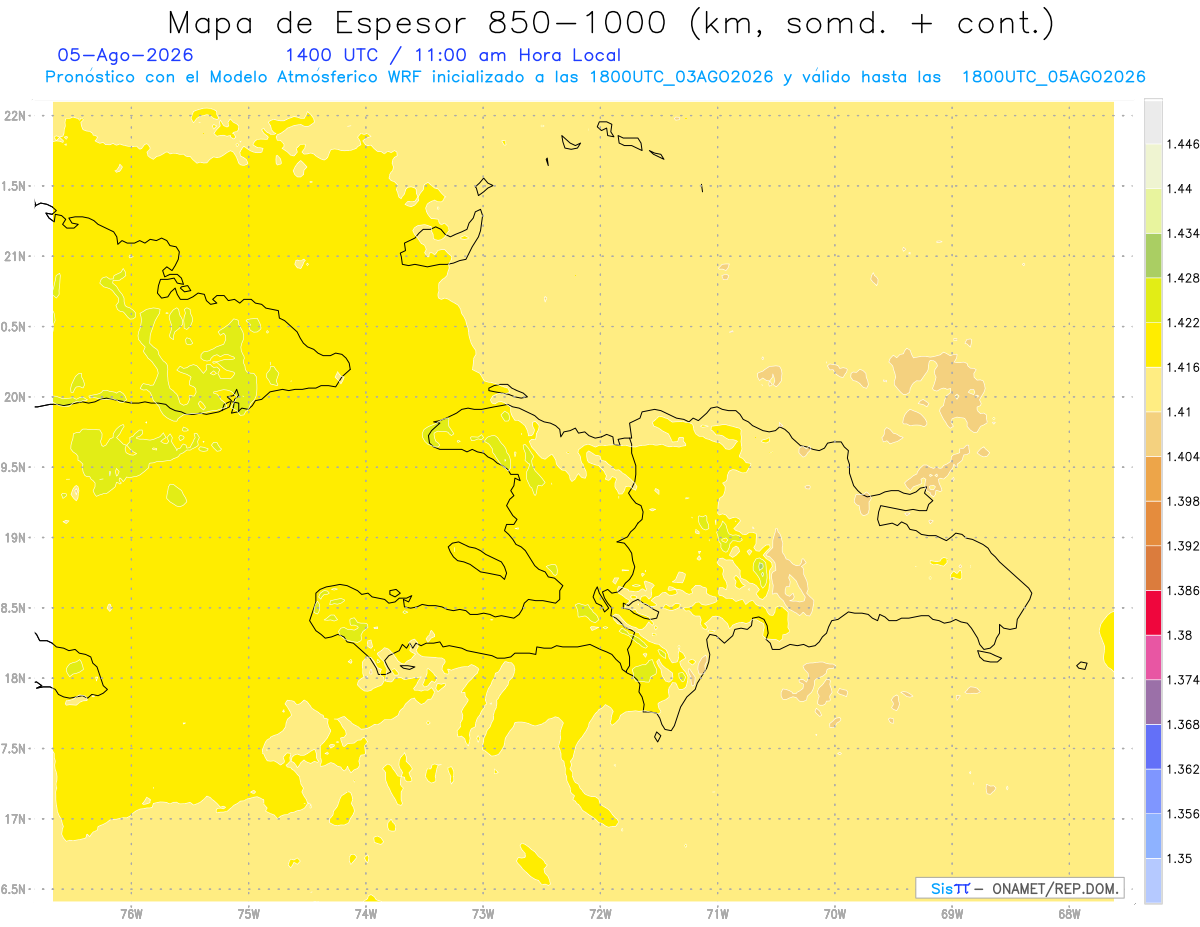
Task: Click the '69W' longitude label
Action: [x=952, y=914]
